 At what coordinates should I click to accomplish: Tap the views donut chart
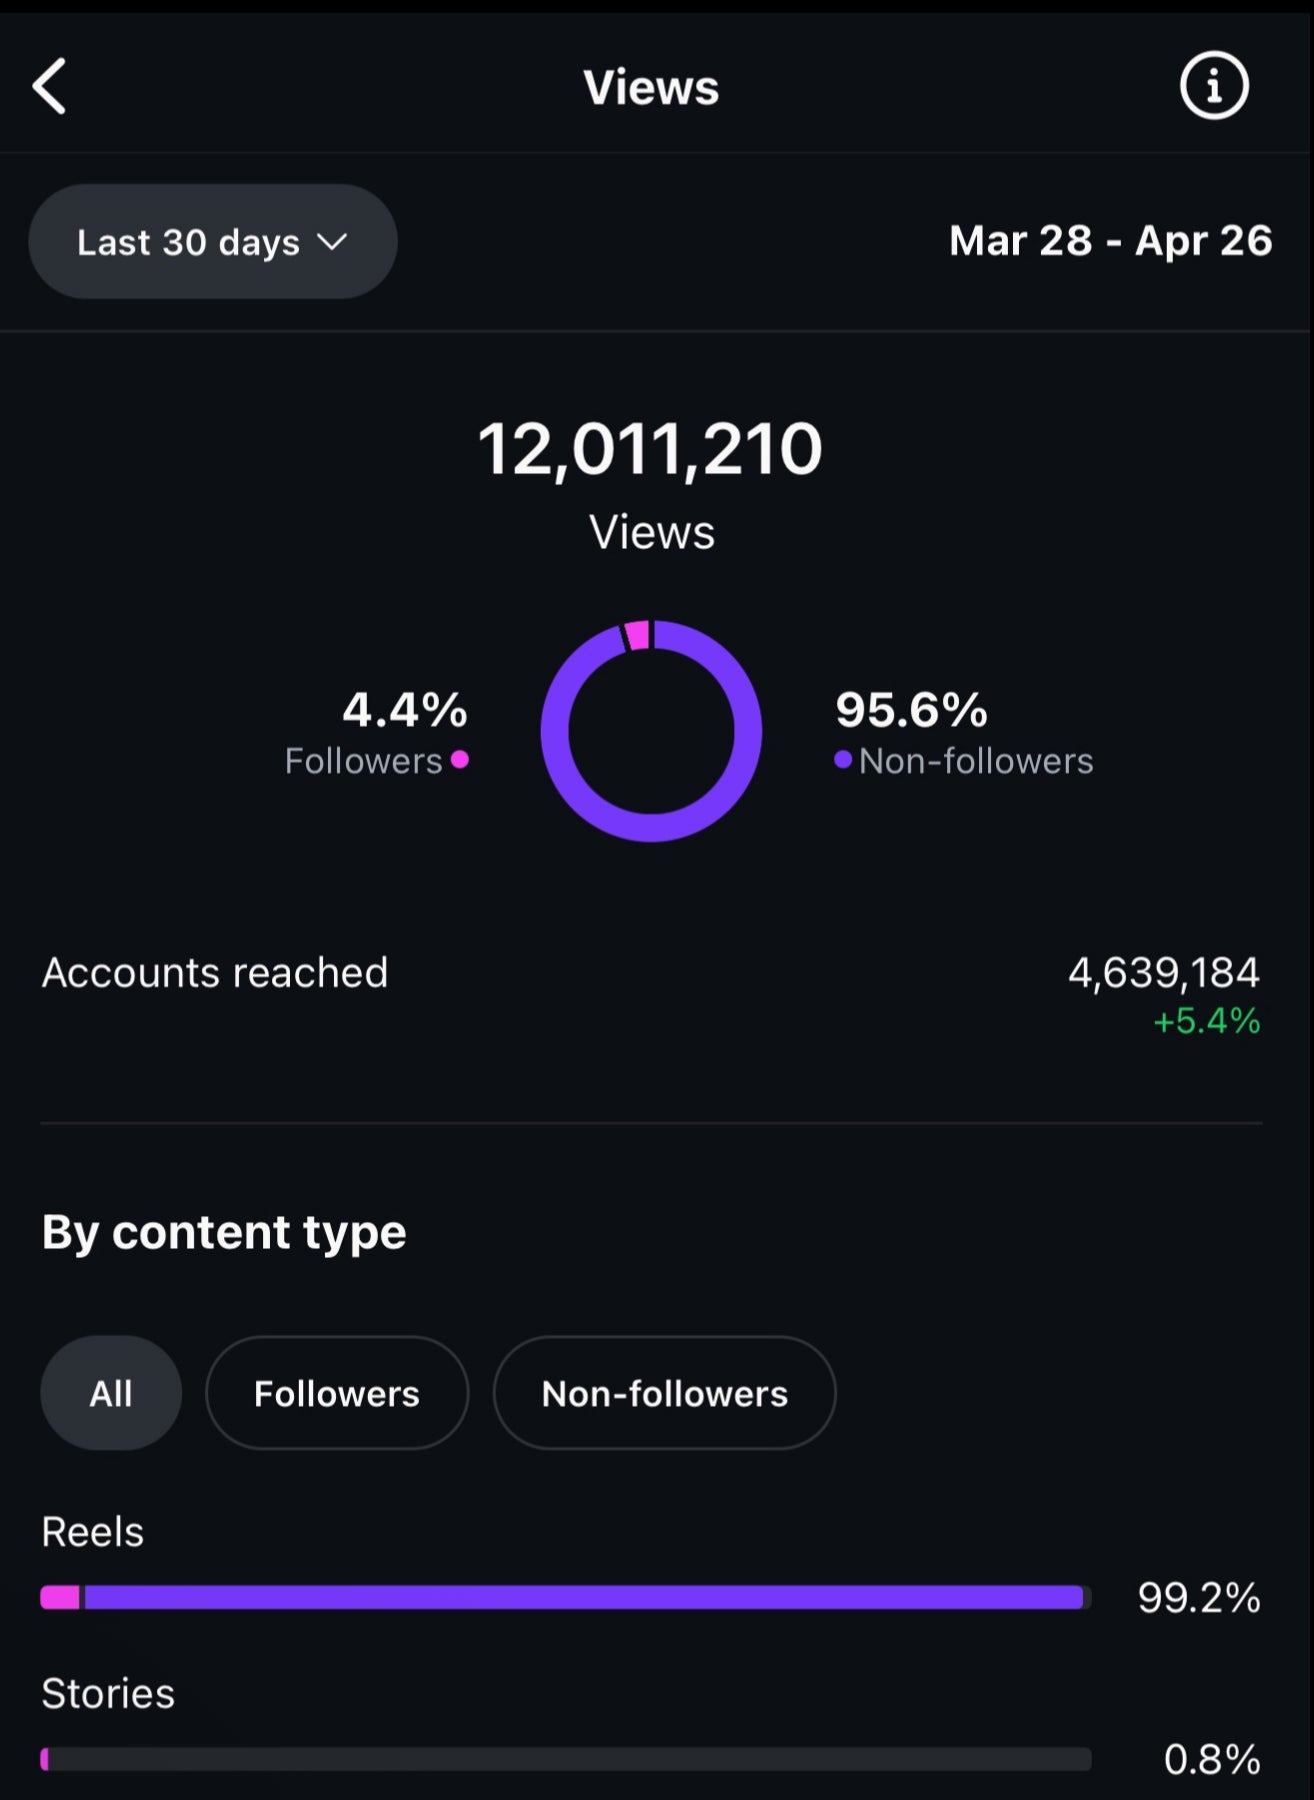coord(651,731)
